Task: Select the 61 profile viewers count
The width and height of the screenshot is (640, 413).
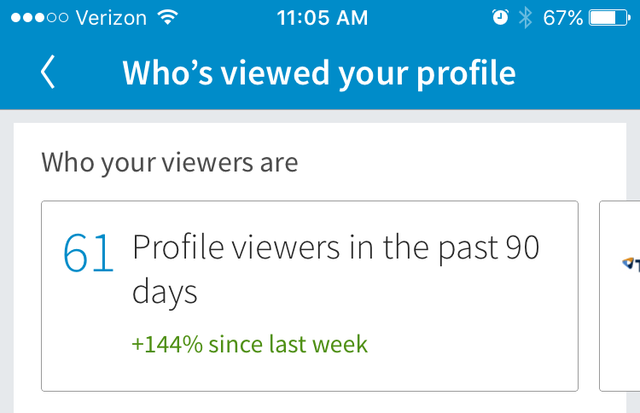Action: click(88, 253)
